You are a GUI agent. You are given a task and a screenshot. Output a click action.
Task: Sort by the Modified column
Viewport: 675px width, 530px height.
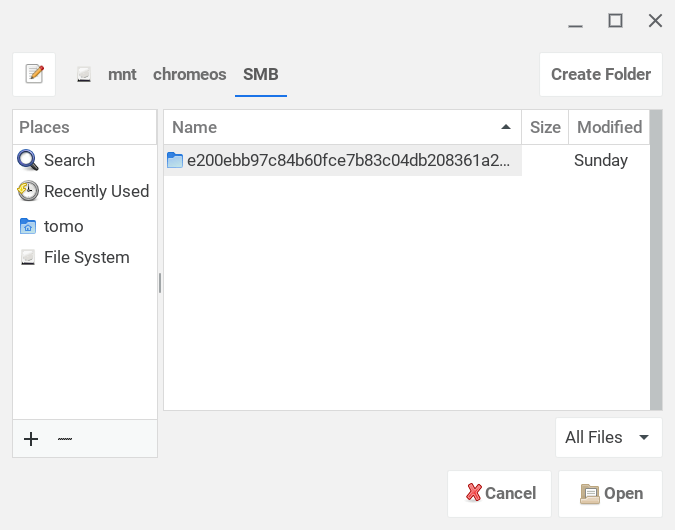coord(609,127)
